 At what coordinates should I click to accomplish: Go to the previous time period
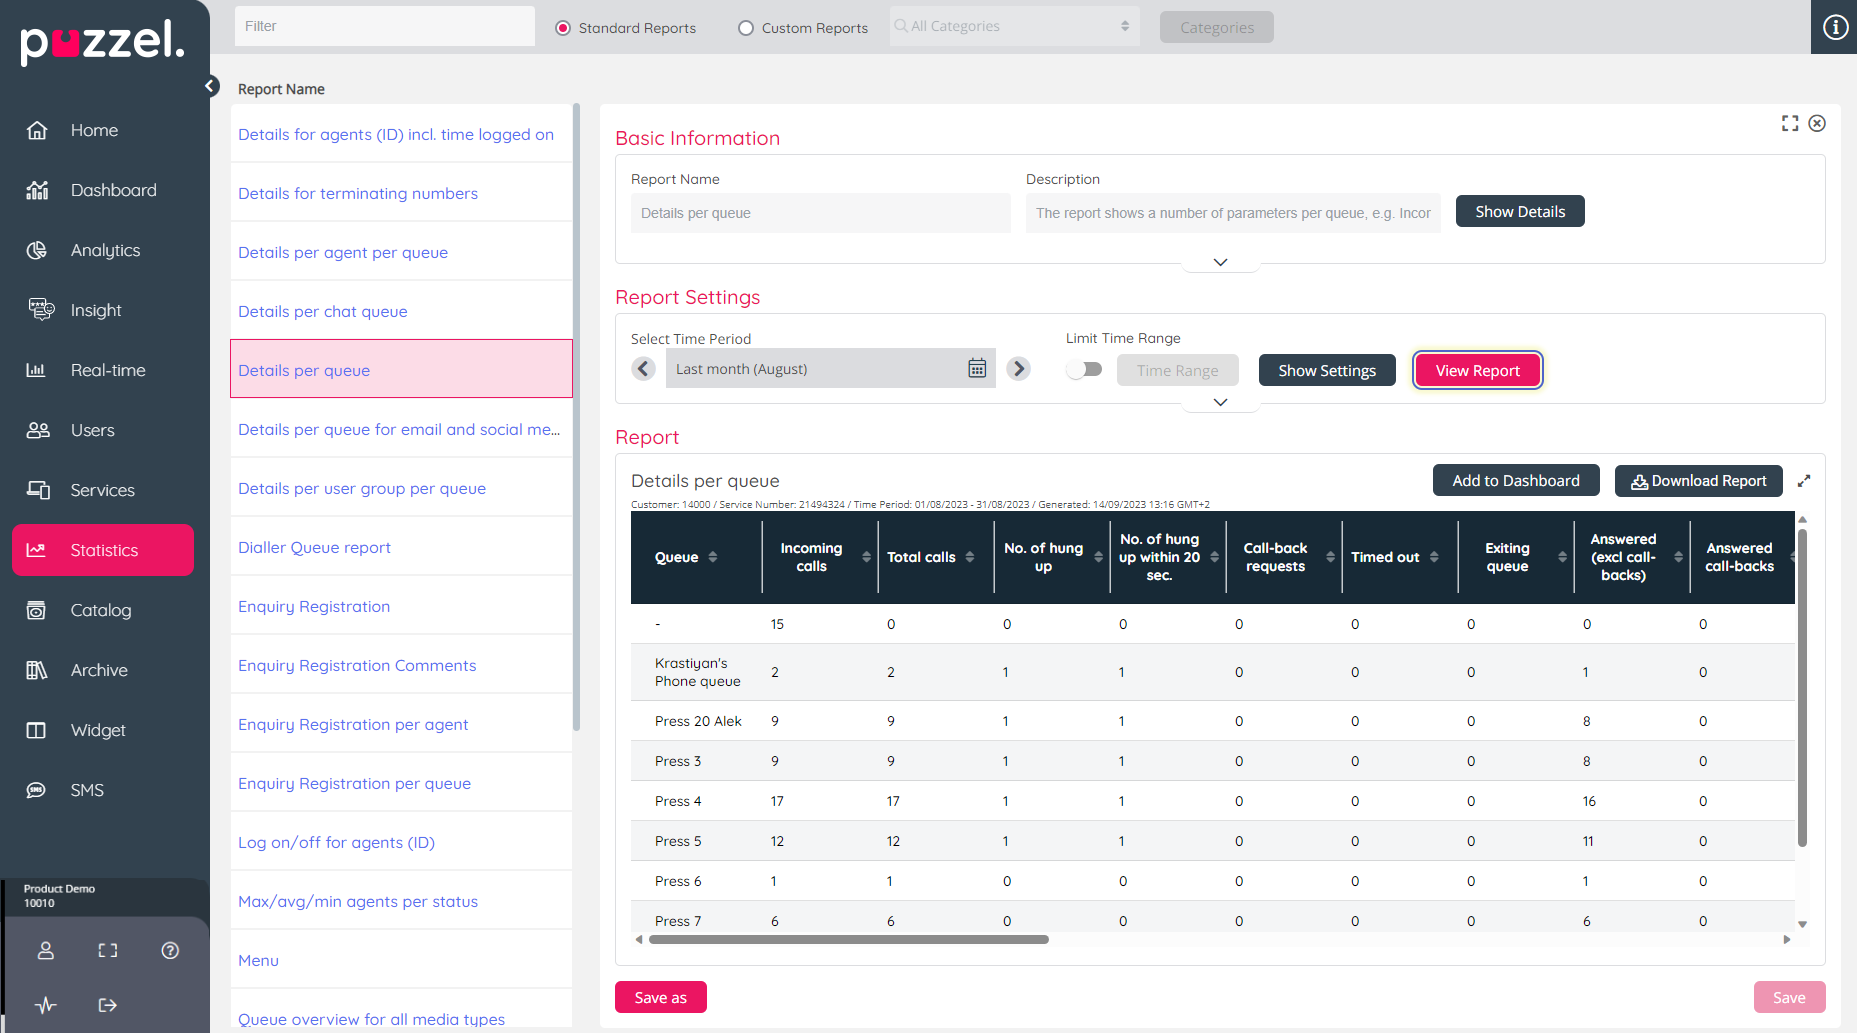click(x=644, y=369)
